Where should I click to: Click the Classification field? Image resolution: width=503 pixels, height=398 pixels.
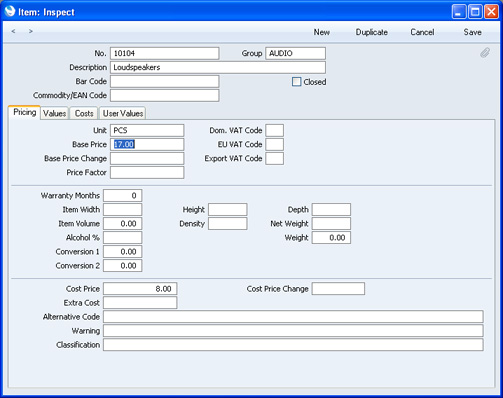(x=293, y=345)
